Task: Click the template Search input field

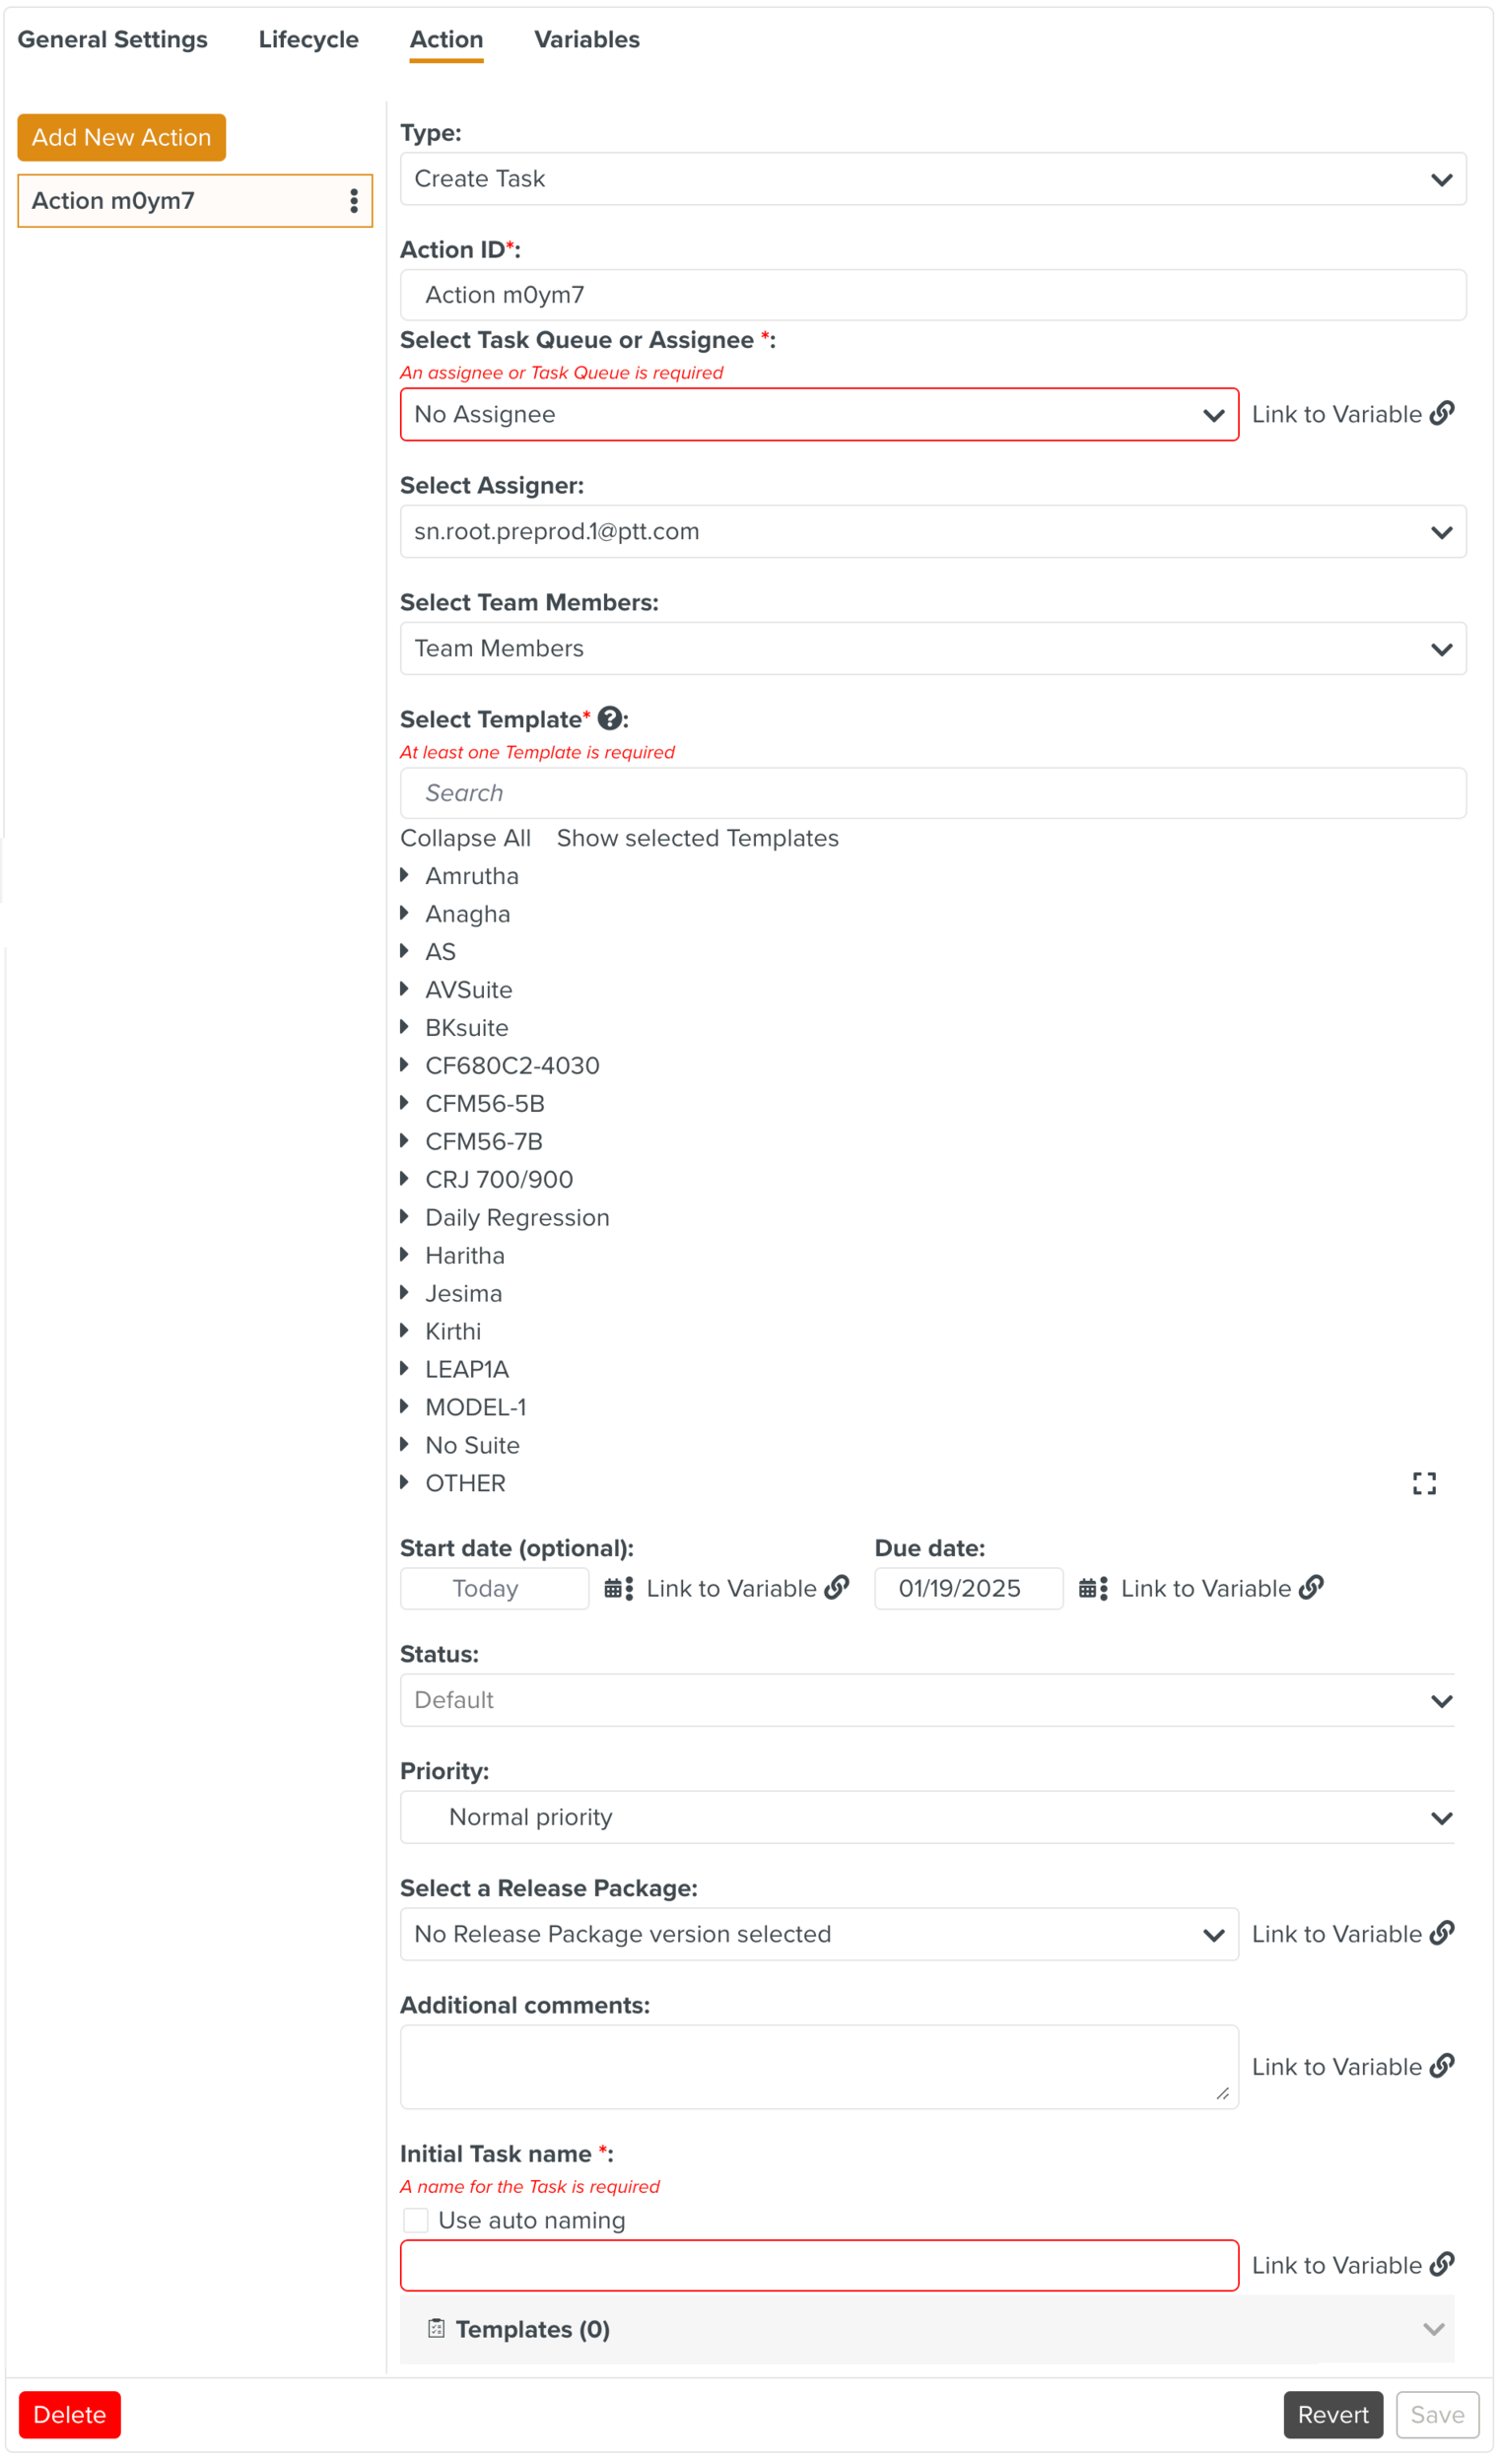Action: (932, 793)
